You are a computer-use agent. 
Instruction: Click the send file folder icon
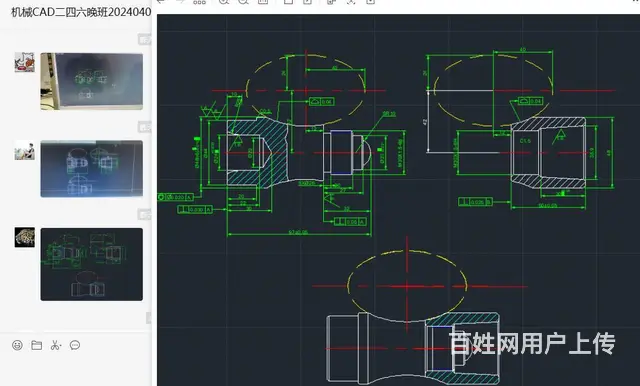click(36, 345)
